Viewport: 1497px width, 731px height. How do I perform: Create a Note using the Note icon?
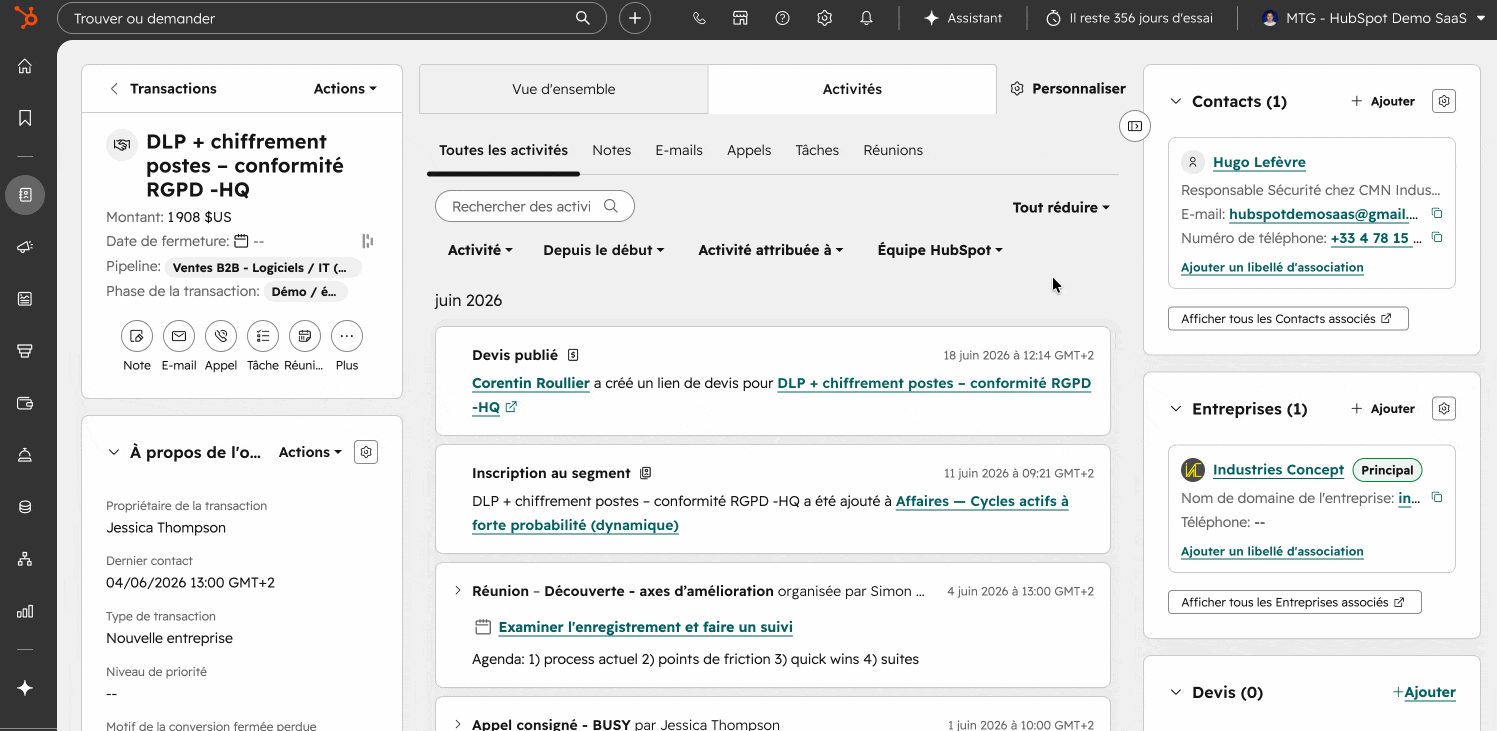pyautogui.click(x=137, y=336)
